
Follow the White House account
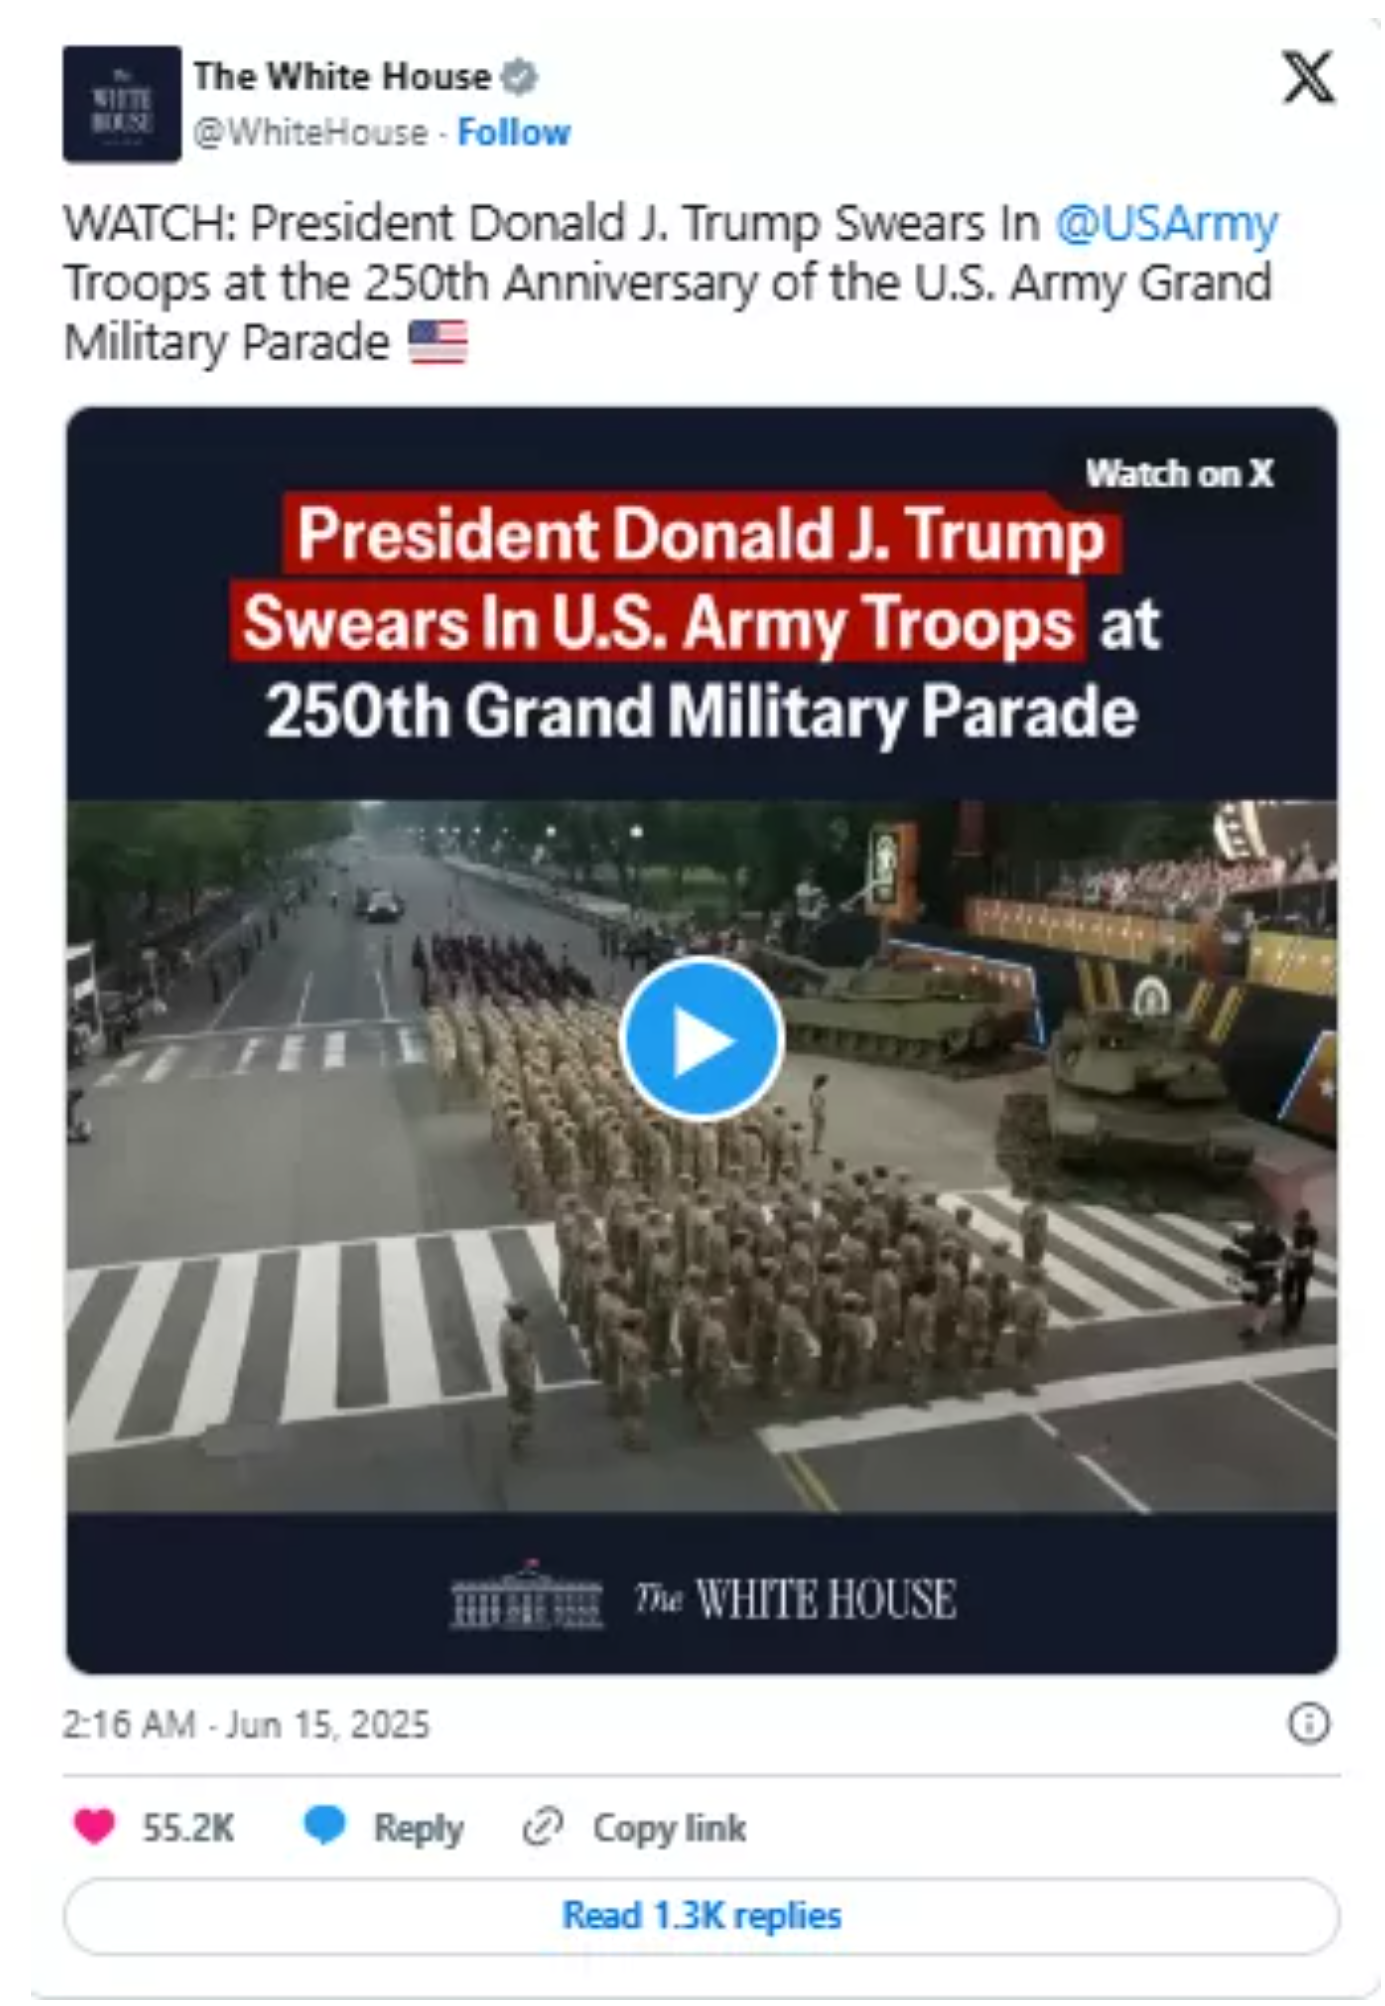514,132
